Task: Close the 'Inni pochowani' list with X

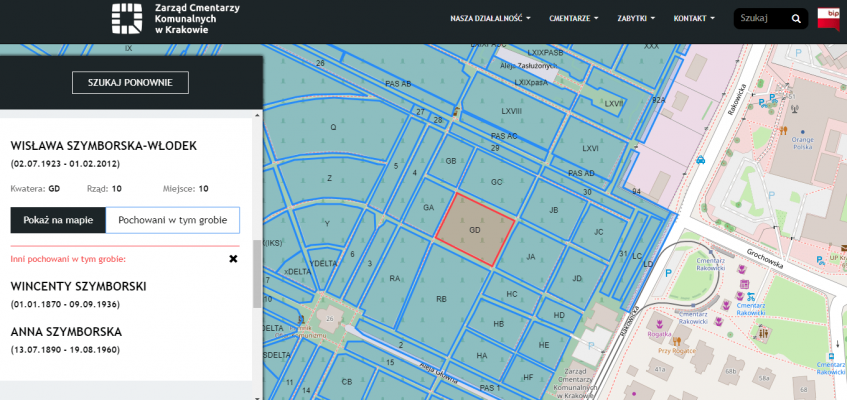Action: point(233,259)
